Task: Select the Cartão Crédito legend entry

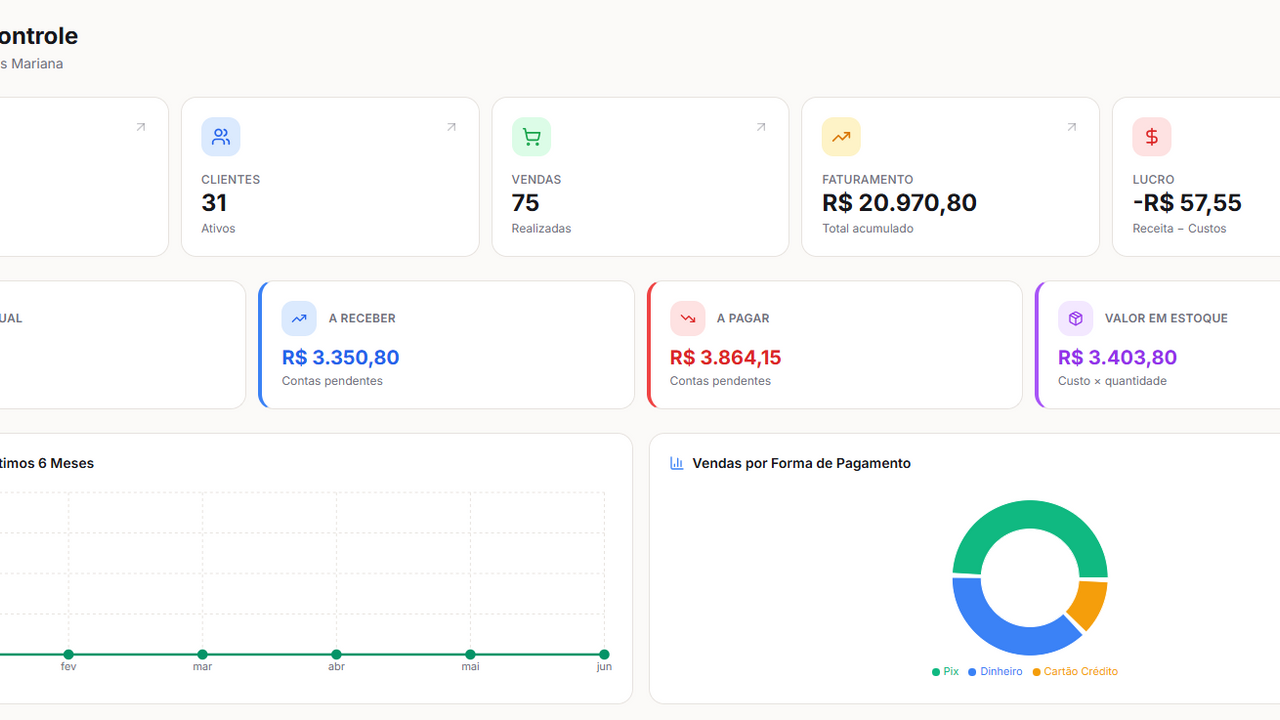Action: (x=1075, y=672)
